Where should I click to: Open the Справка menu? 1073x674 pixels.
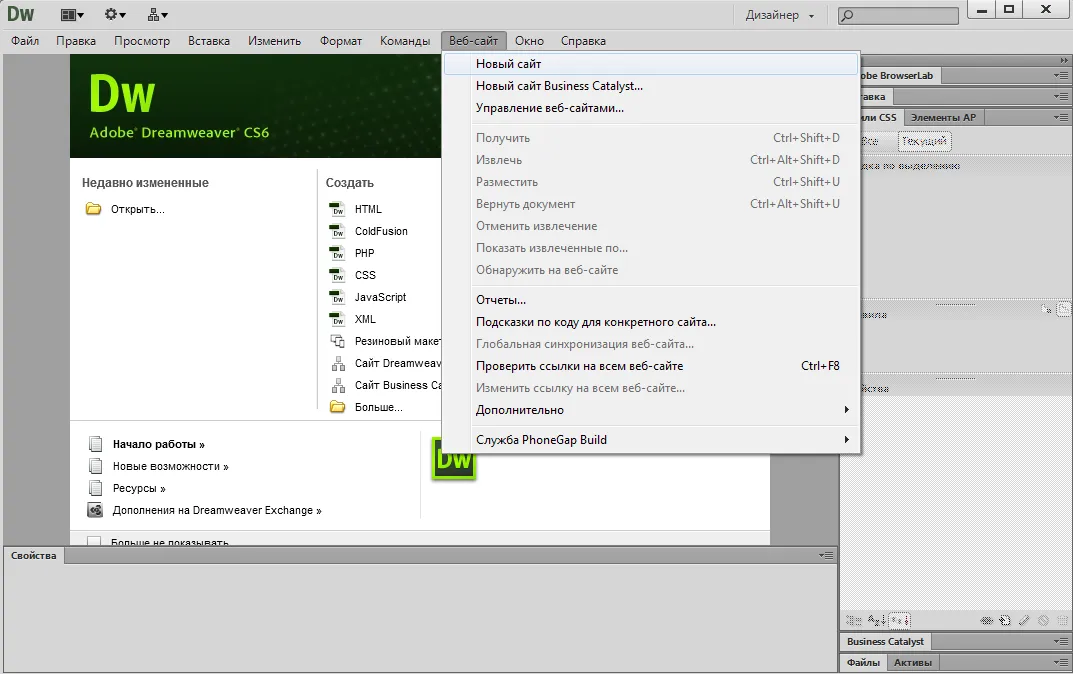pyautogui.click(x=583, y=41)
